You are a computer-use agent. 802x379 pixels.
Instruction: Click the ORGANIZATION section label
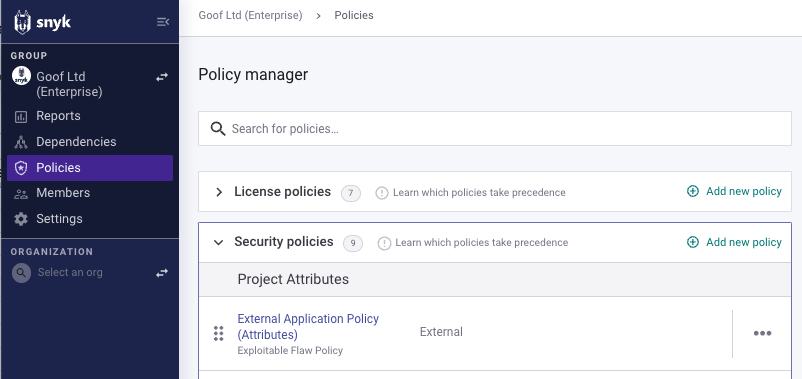pos(52,252)
